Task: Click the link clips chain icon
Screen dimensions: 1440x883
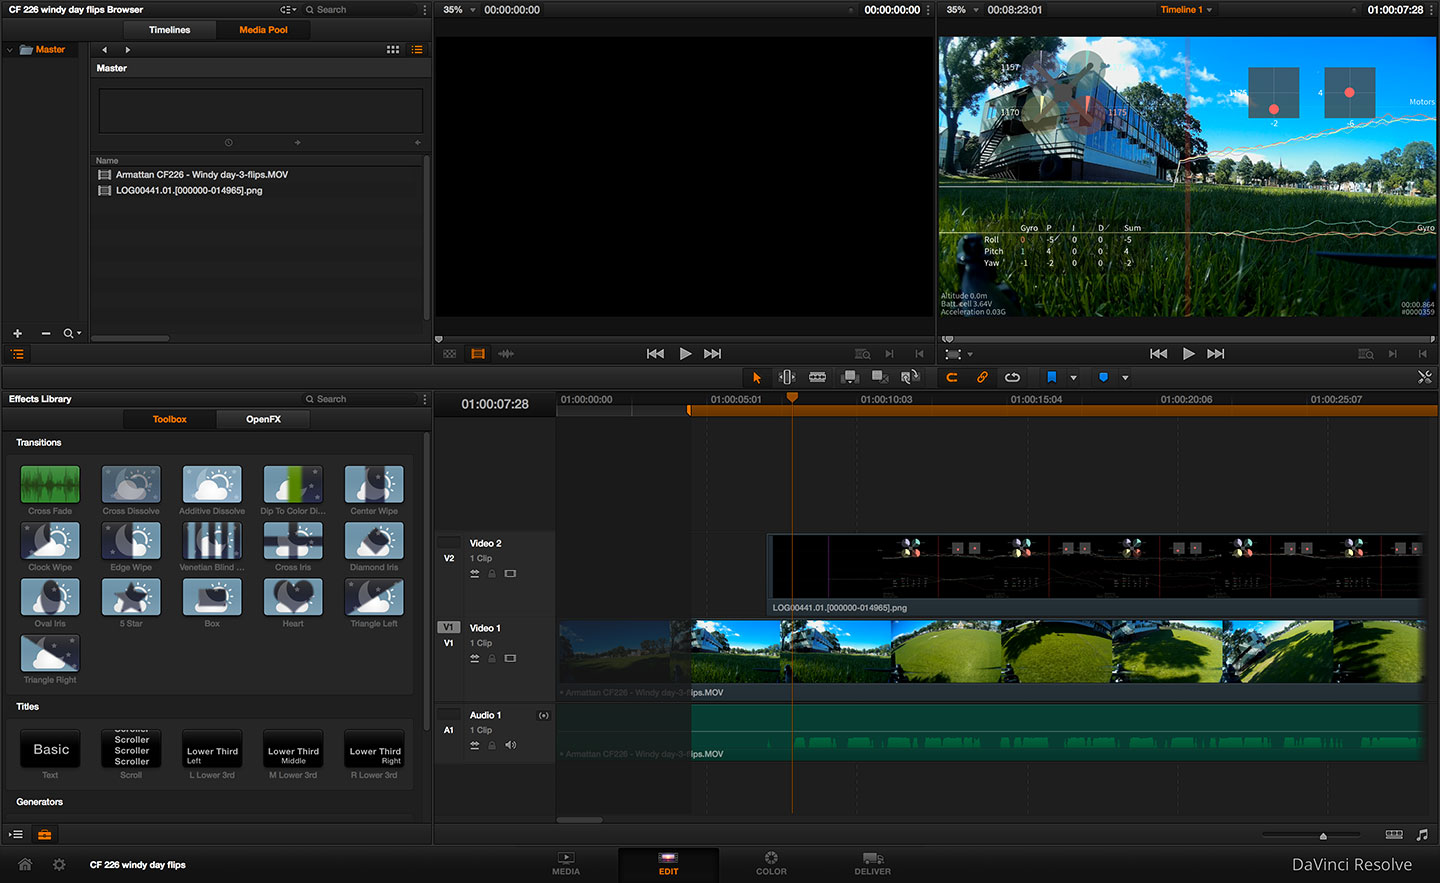Action: tap(982, 377)
